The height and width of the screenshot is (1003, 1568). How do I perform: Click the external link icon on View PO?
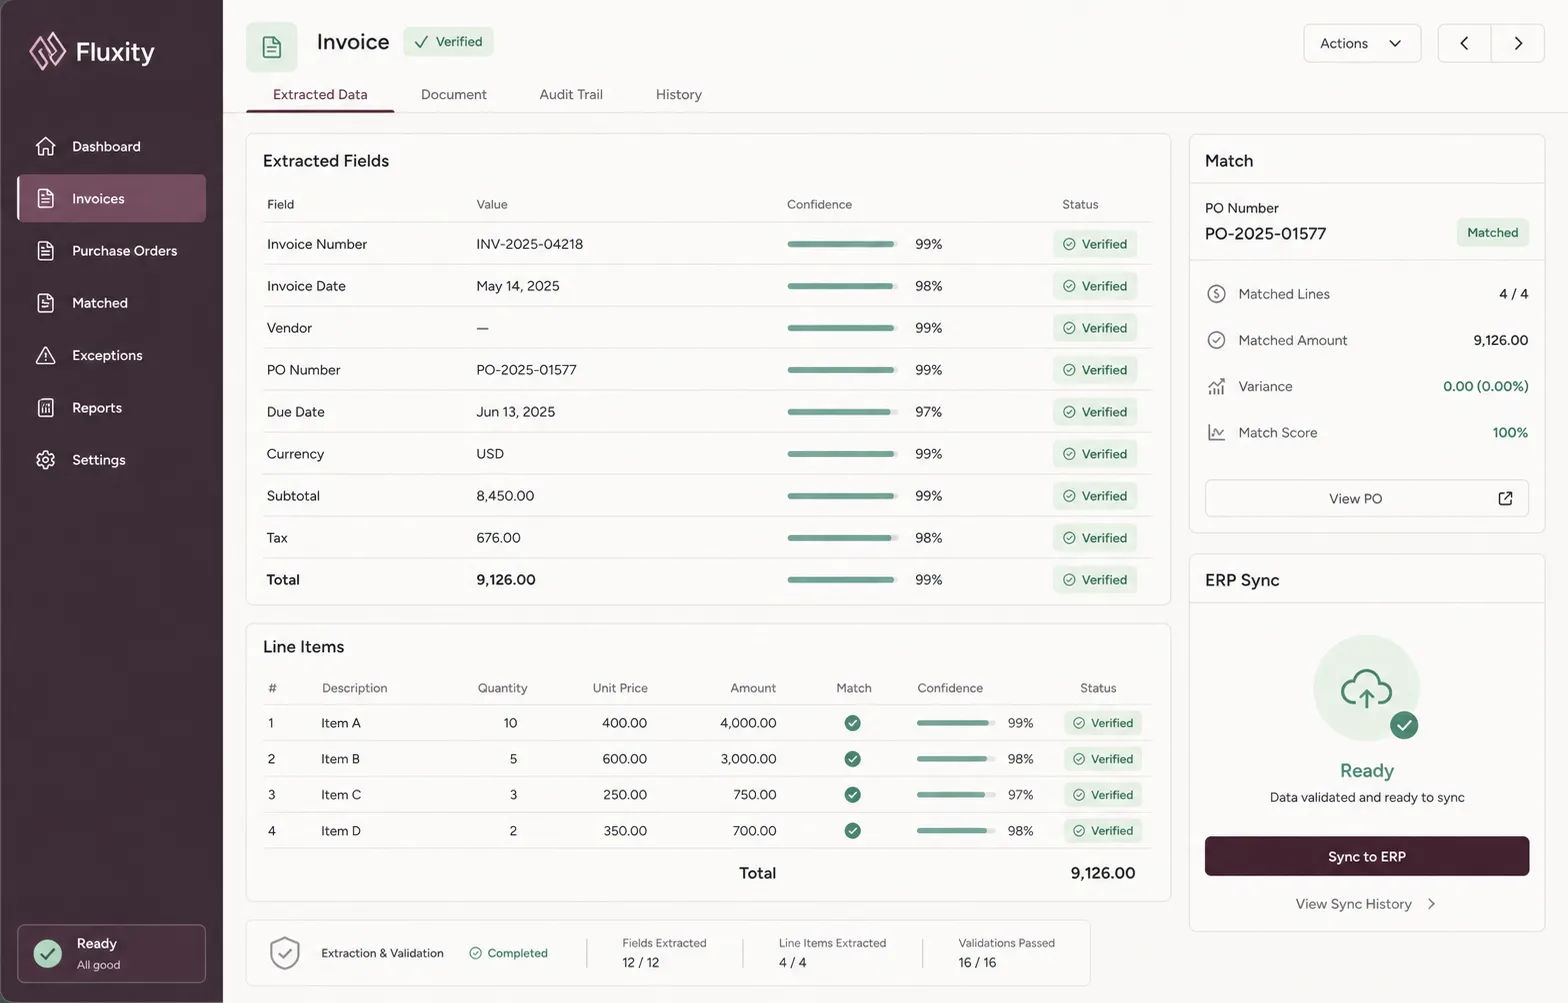(1505, 498)
